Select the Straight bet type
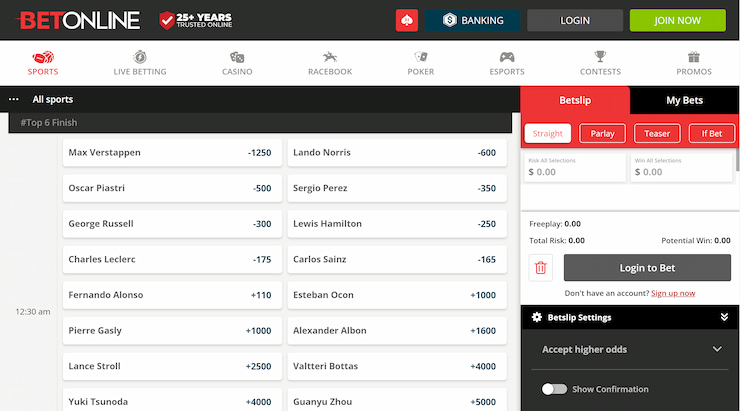 [547, 134]
